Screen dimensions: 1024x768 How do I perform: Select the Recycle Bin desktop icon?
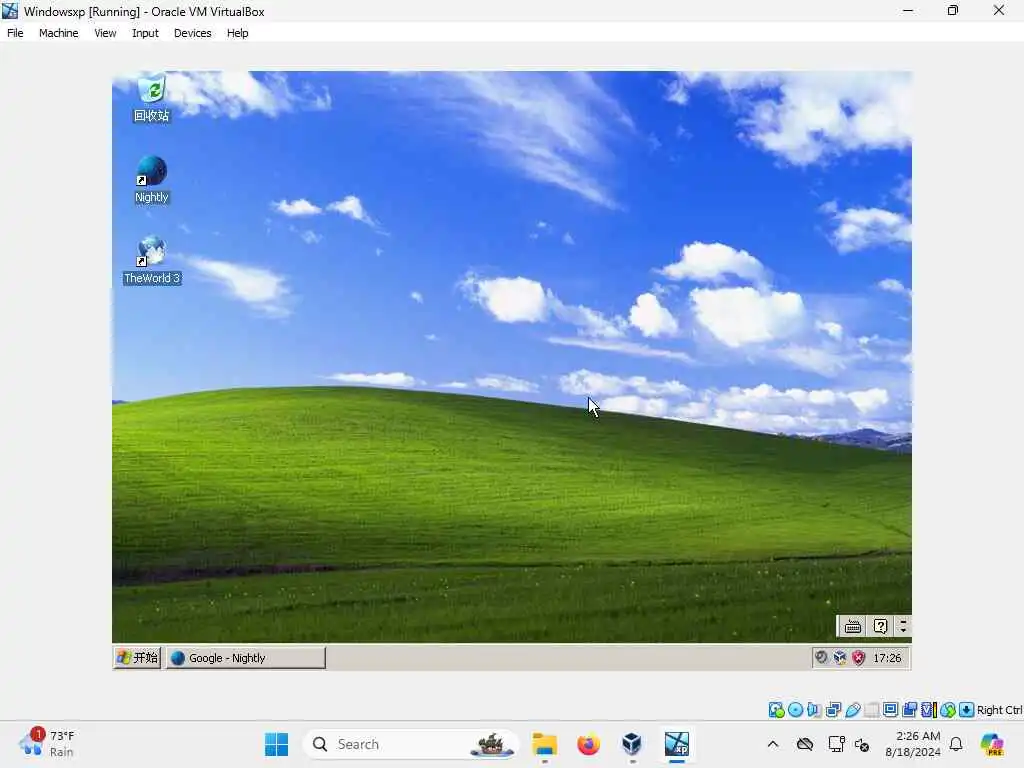[152, 99]
